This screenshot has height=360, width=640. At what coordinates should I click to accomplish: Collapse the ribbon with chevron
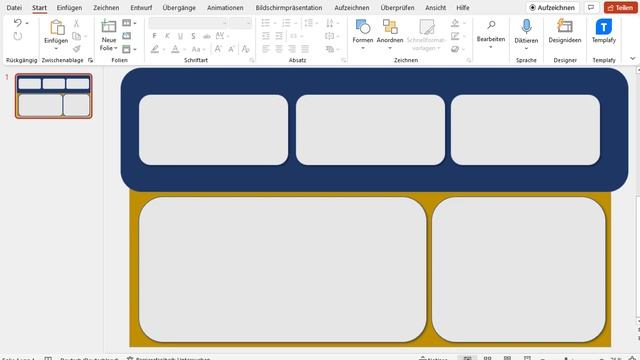632,59
